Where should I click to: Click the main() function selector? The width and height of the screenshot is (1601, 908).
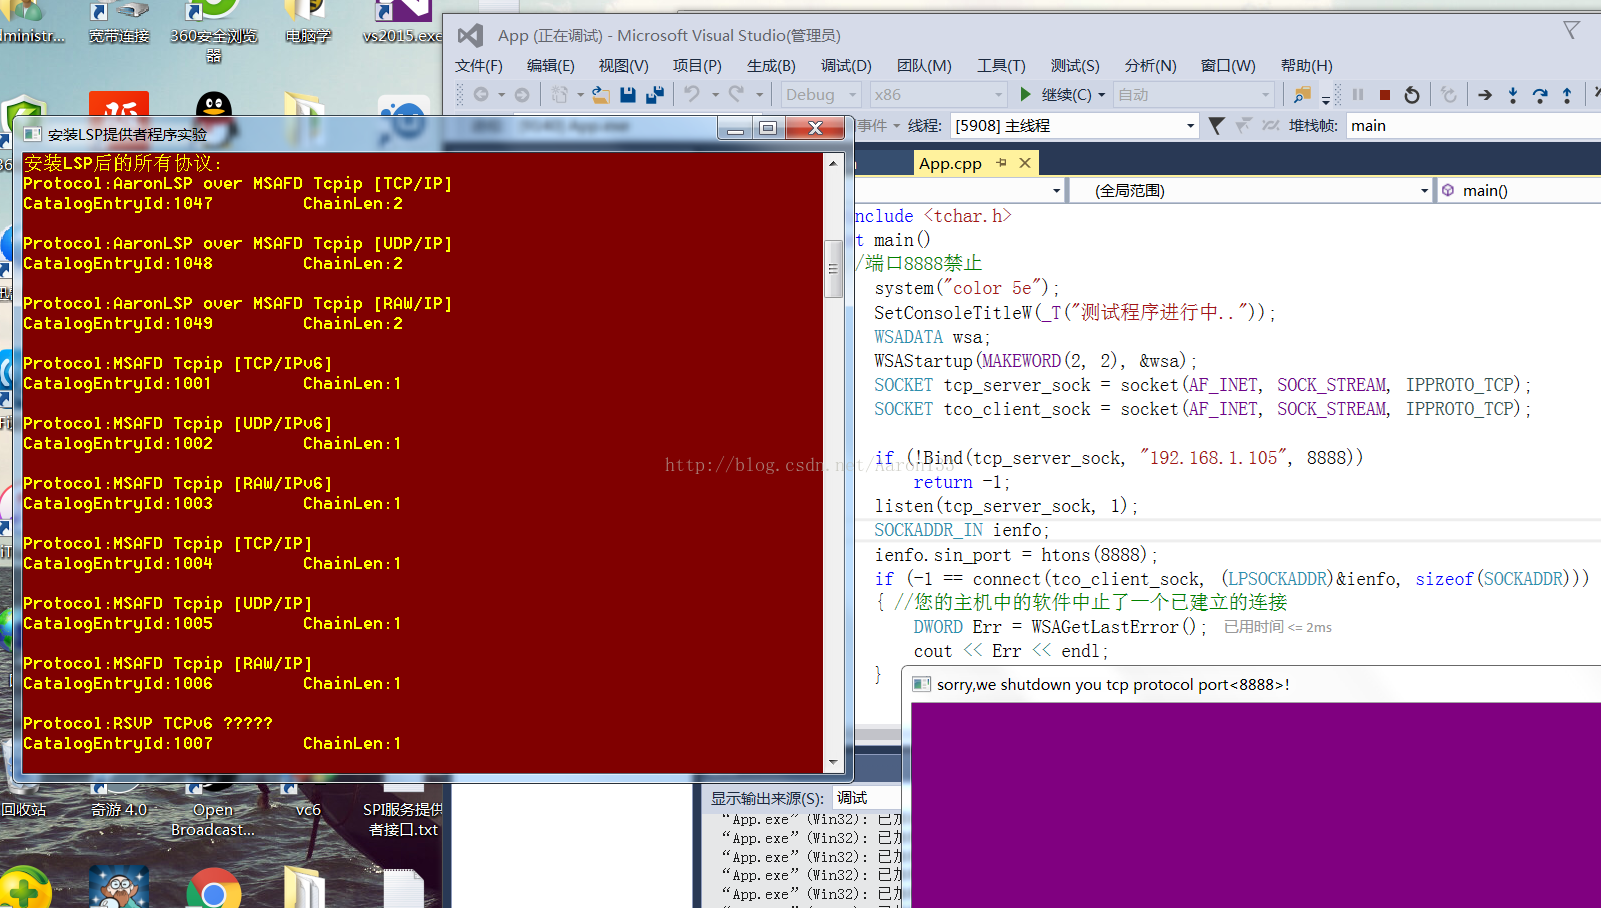tap(1520, 190)
